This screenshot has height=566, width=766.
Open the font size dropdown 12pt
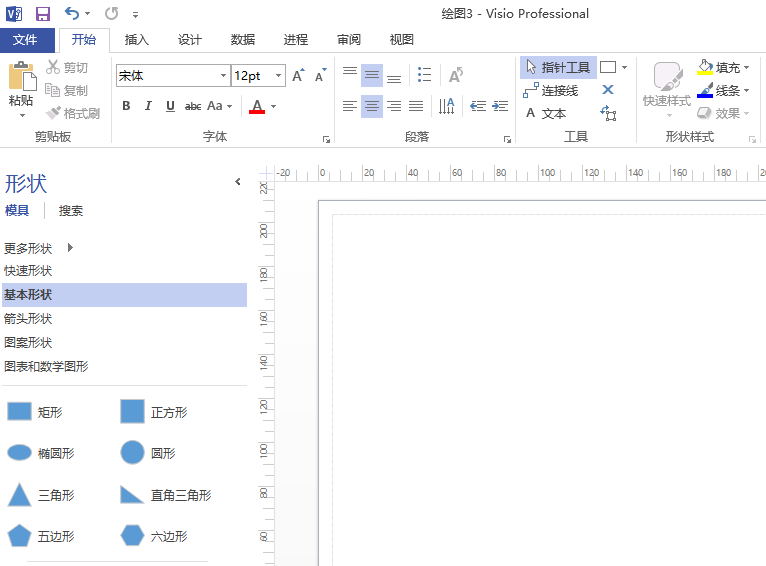pos(278,76)
